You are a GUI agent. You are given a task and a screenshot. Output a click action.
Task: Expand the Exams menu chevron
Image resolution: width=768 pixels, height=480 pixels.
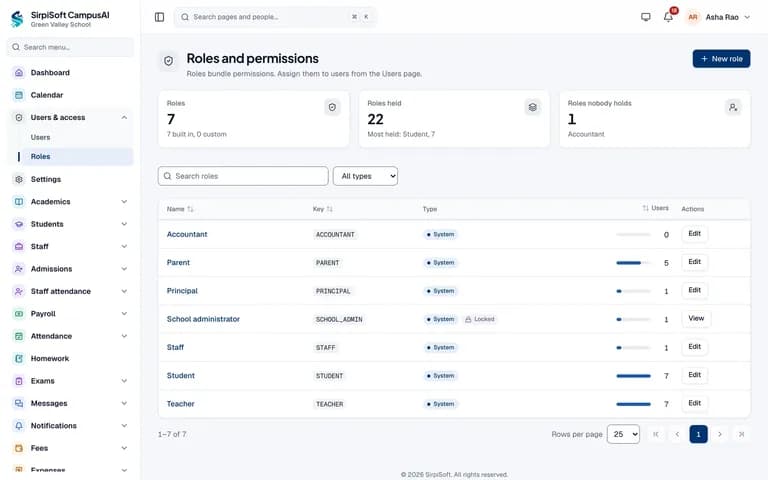pos(124,381)
